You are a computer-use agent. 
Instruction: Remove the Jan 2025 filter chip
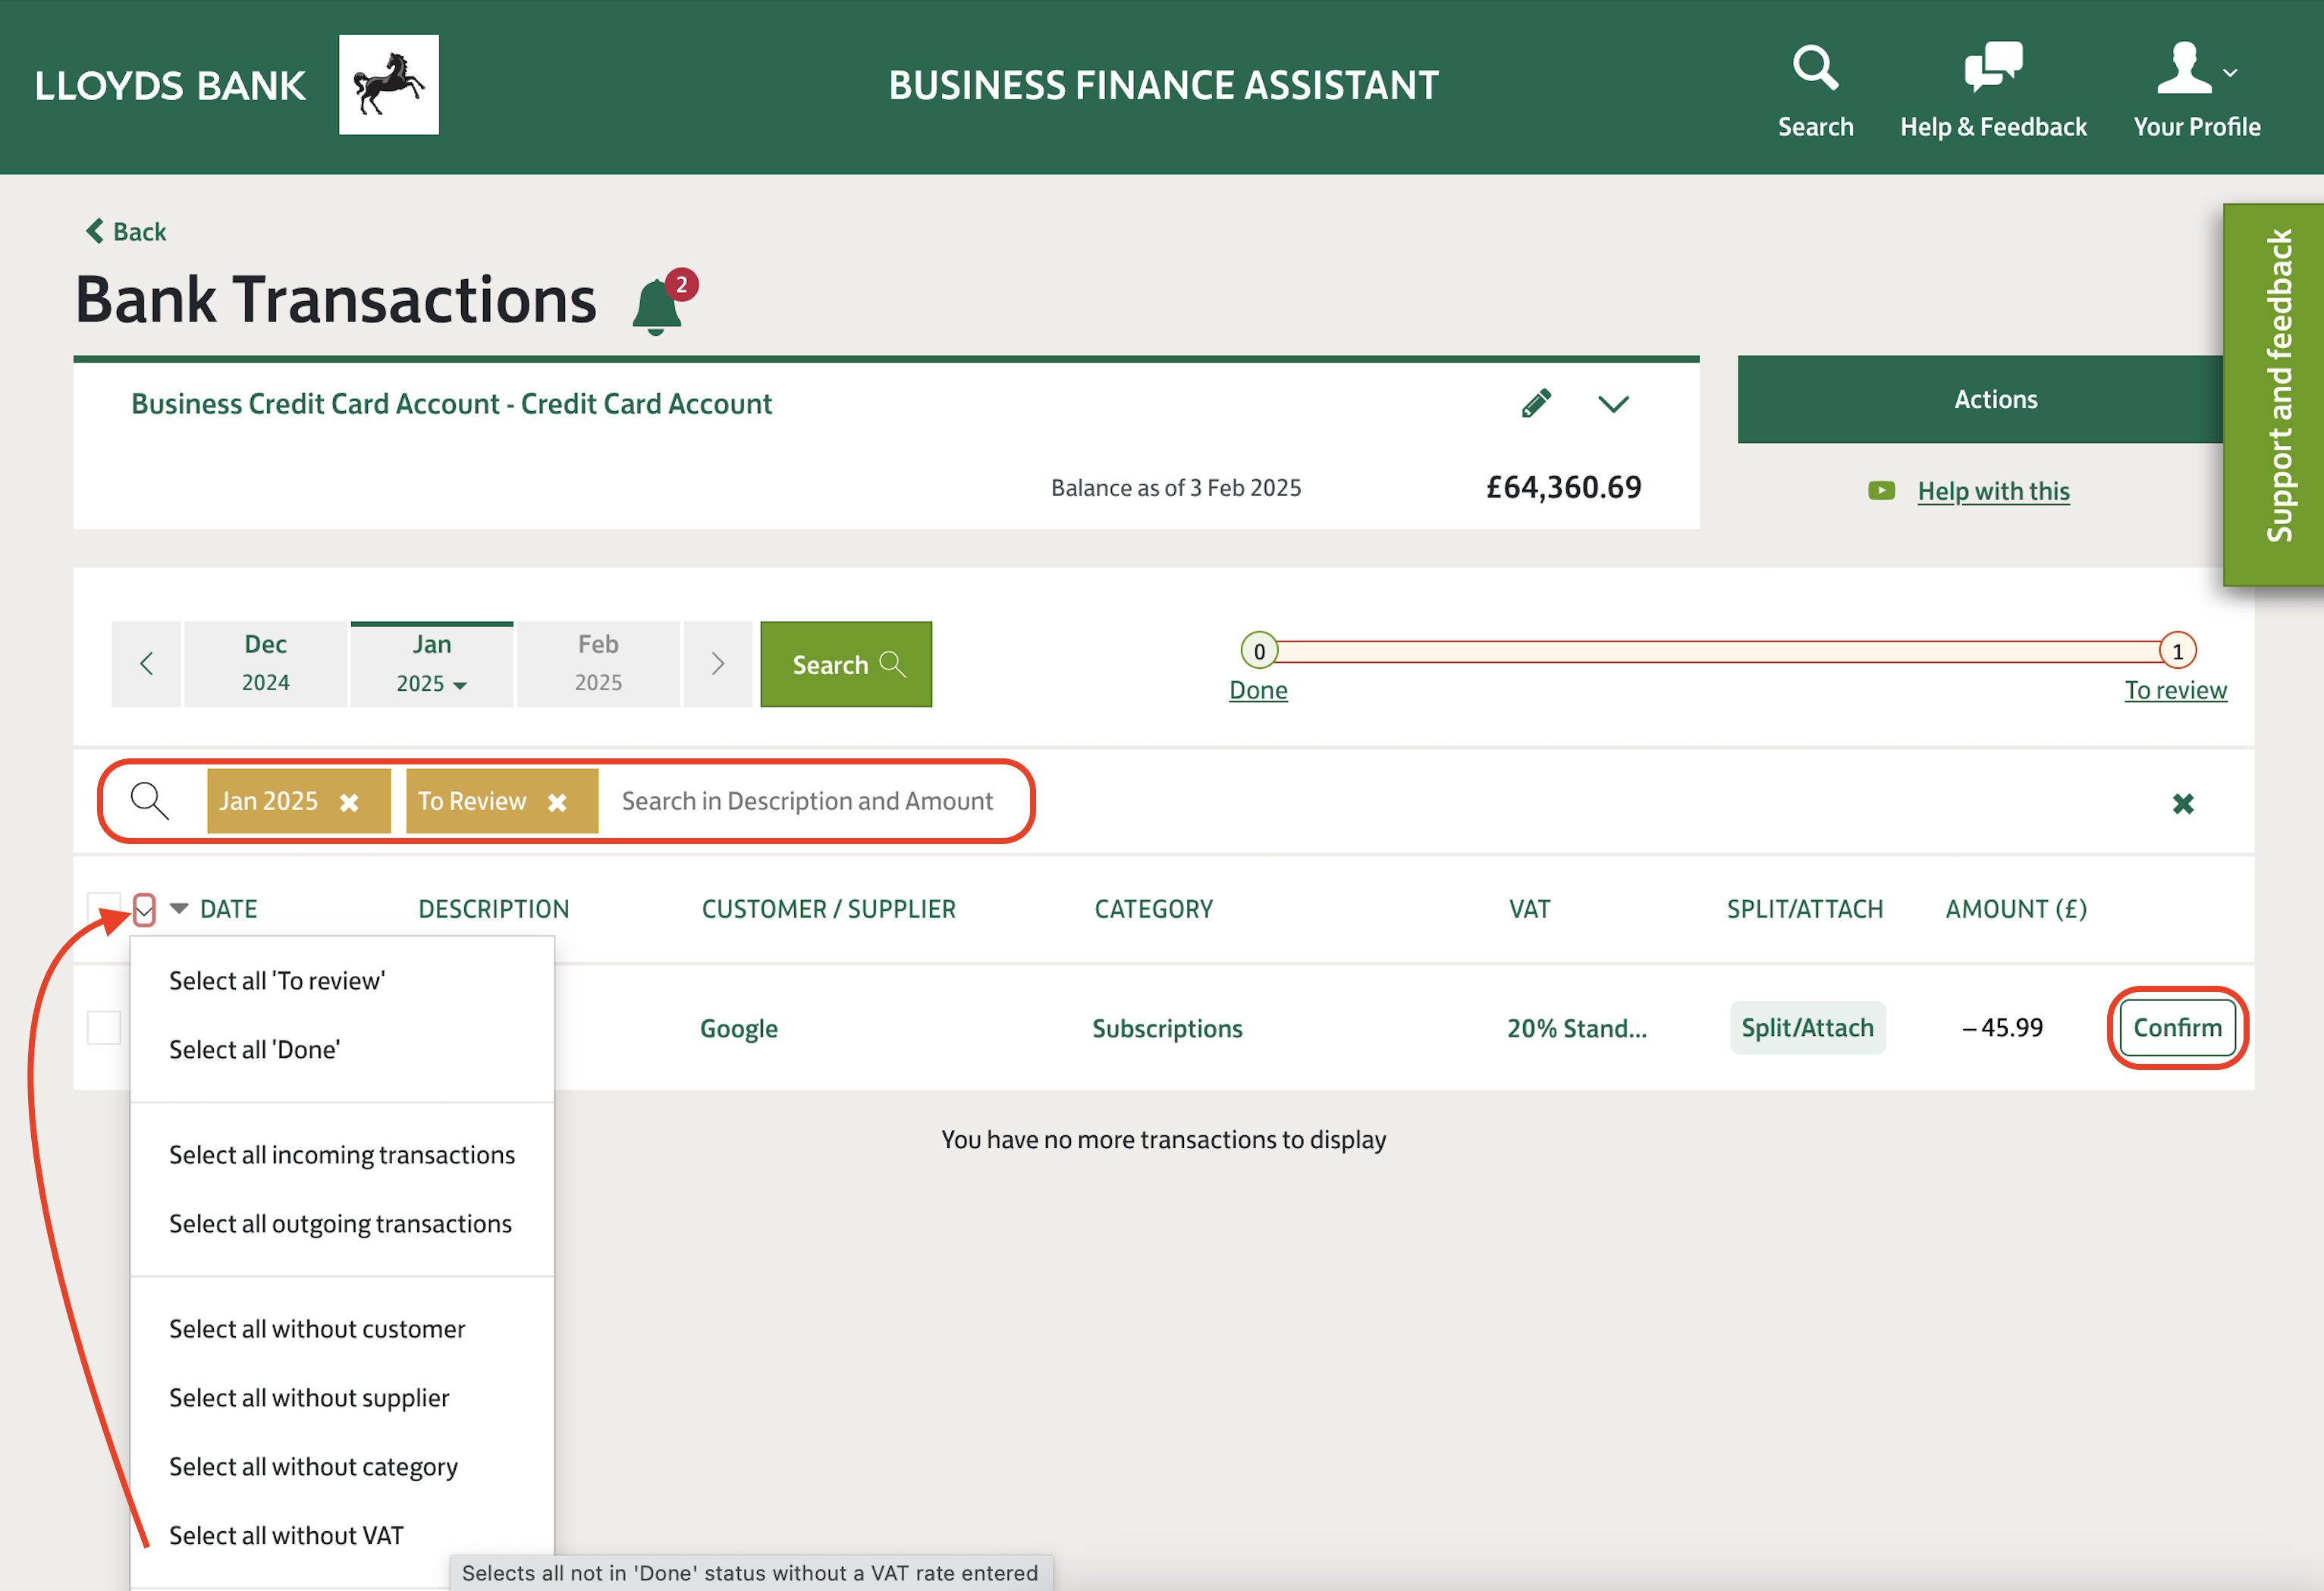point(349,802)
